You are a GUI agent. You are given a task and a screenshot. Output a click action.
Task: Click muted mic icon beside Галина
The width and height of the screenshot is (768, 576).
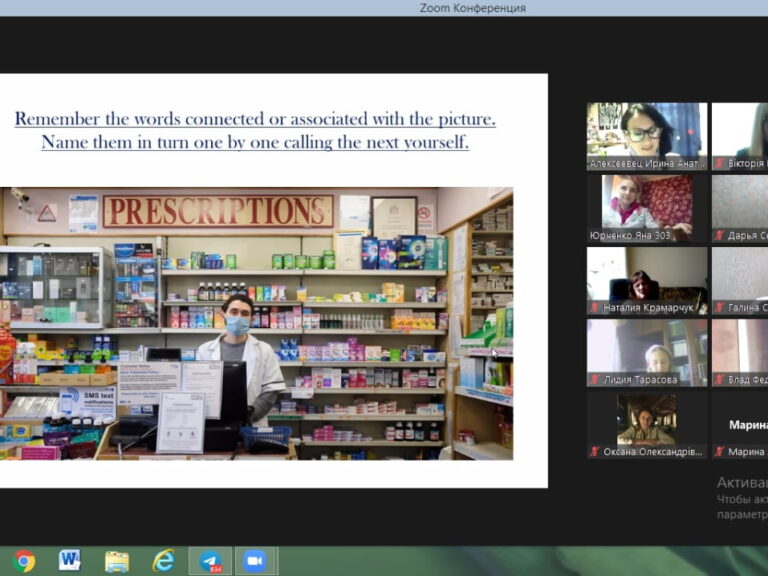click(x=719, y=308)
